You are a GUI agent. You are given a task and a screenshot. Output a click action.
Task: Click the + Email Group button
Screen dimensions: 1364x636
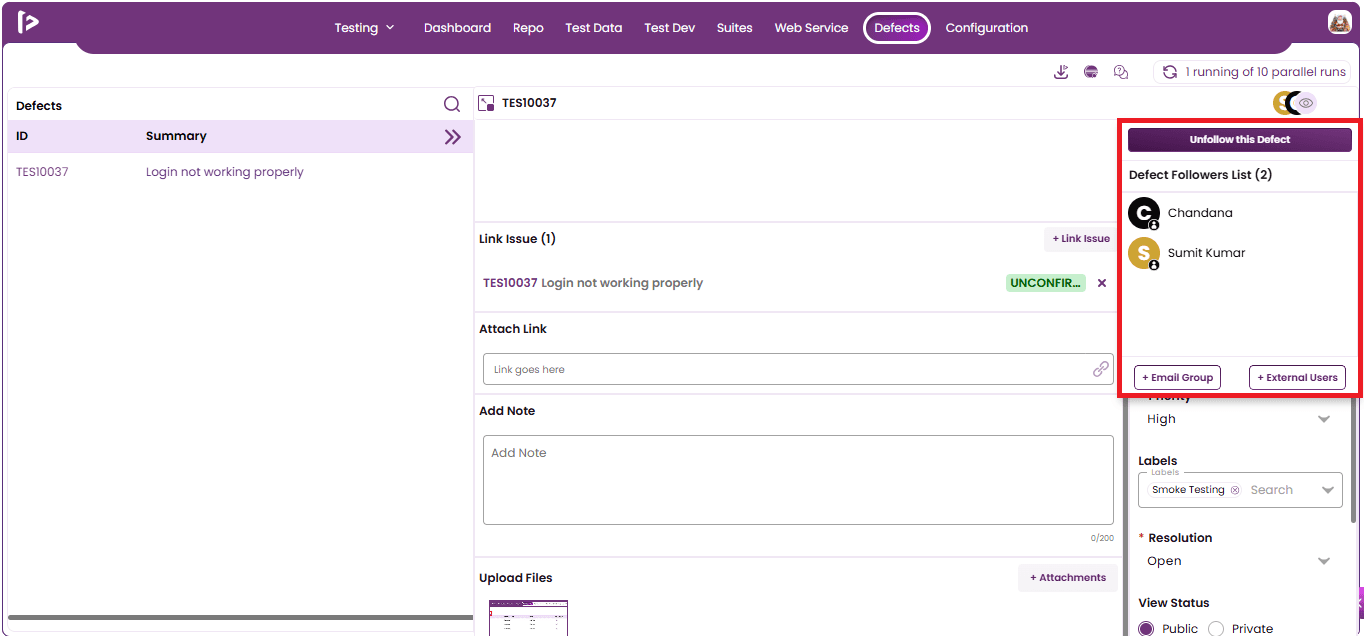tap(1177, 378)
